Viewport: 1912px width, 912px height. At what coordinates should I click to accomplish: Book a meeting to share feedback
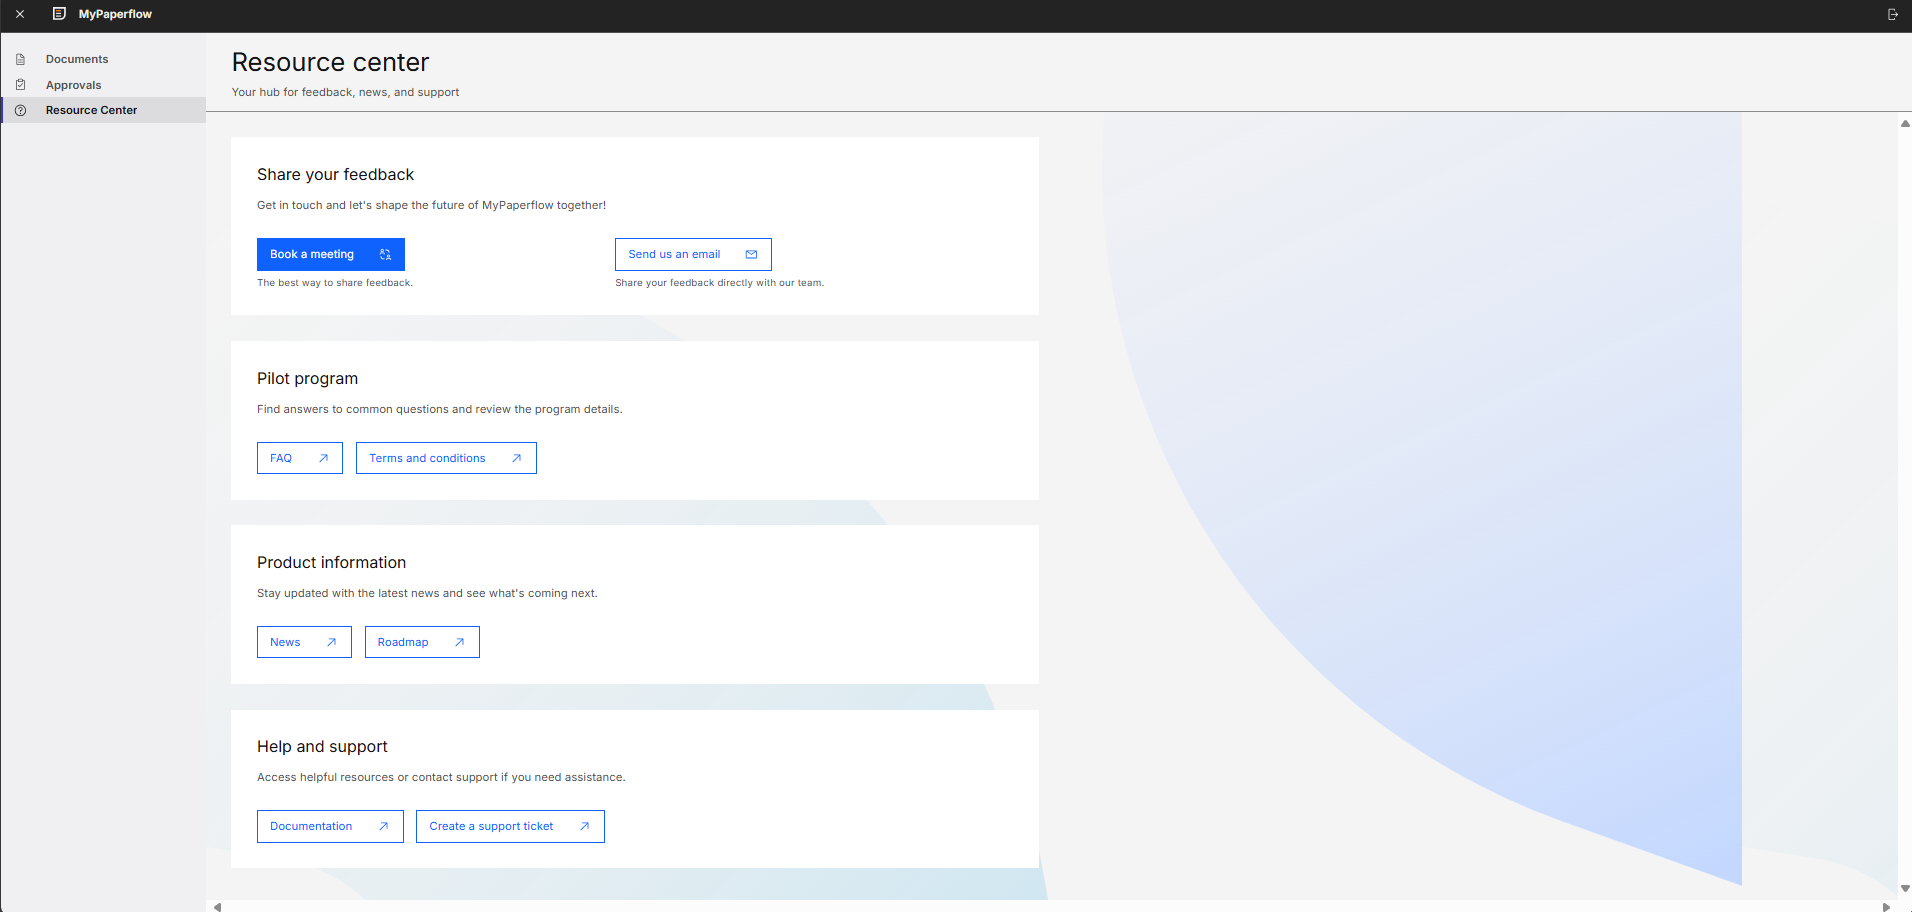pos(331,254)
